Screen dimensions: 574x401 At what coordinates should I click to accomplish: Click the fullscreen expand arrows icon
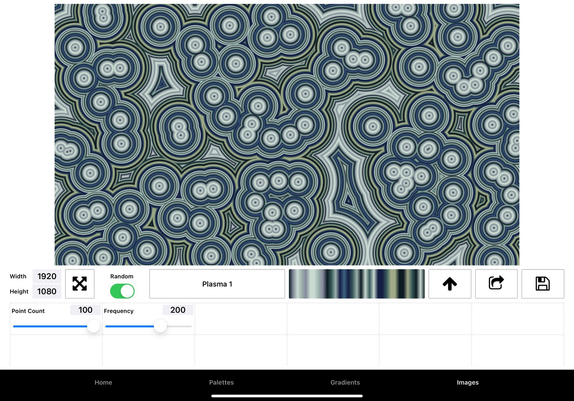[80, 284]
